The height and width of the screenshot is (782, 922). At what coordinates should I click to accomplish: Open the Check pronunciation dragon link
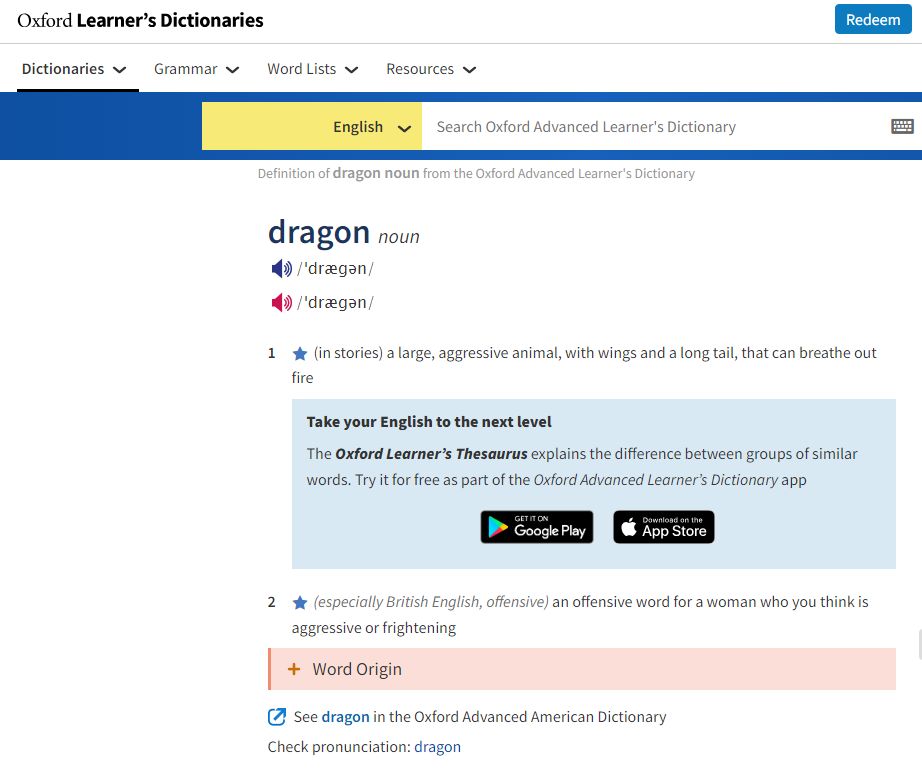437,747
